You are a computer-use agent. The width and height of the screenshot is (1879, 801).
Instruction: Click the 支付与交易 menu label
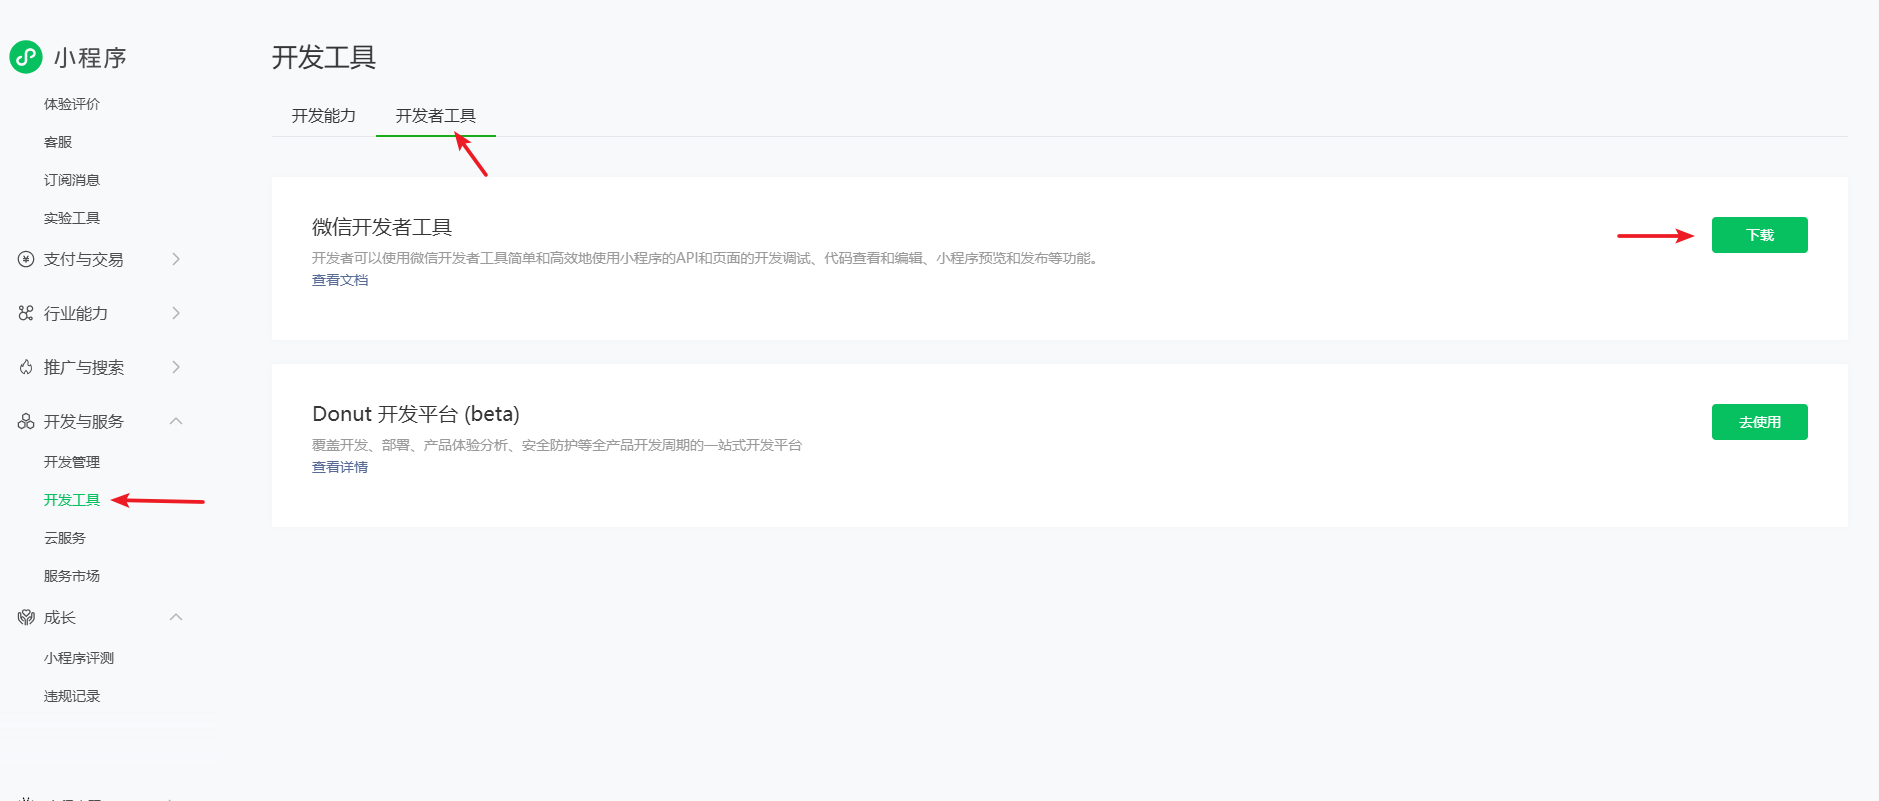(84, 259)
